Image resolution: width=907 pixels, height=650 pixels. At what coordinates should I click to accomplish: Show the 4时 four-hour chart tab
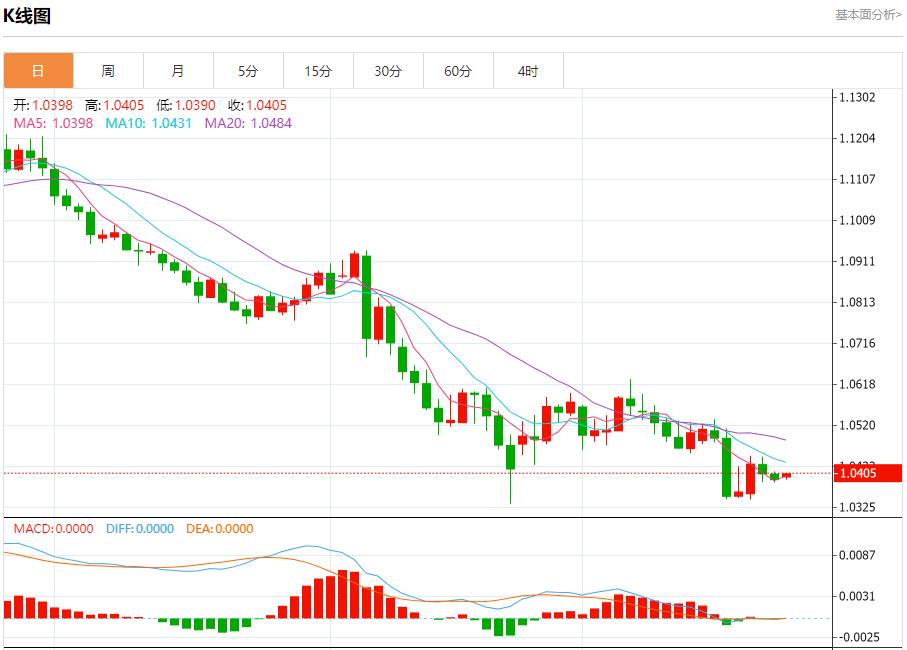pos(528,71)
